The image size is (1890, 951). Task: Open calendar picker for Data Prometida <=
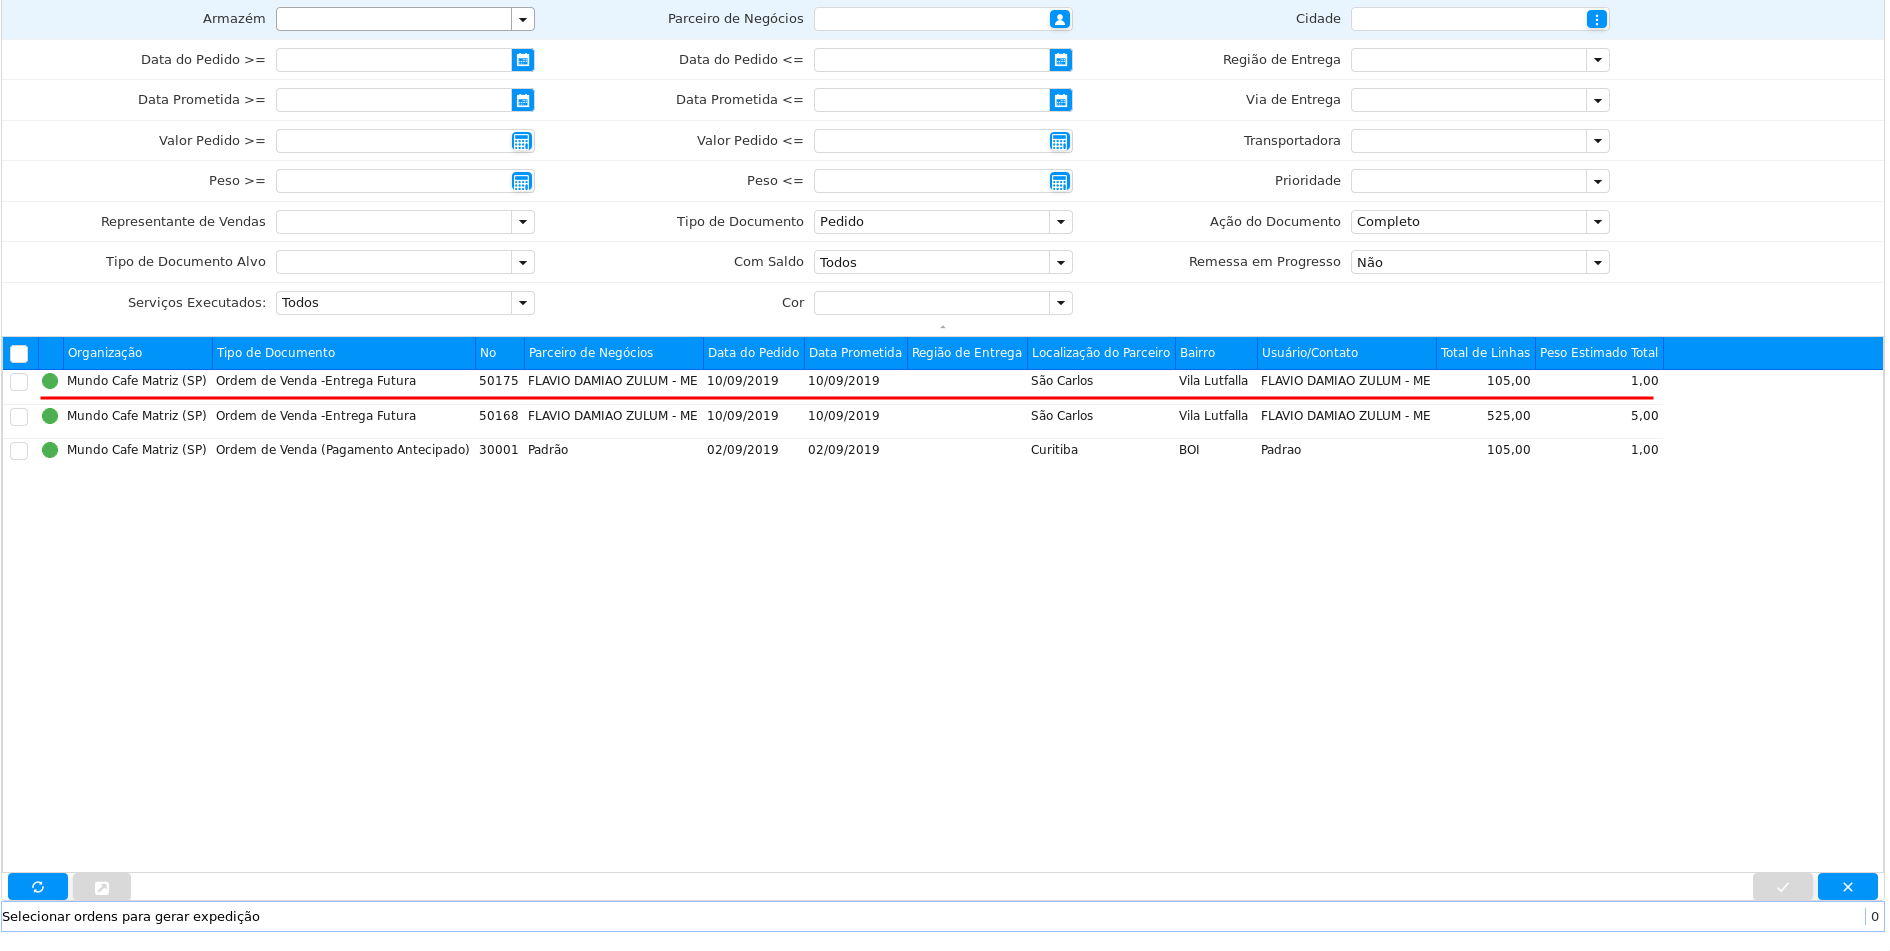click(x=1060, y=100)
